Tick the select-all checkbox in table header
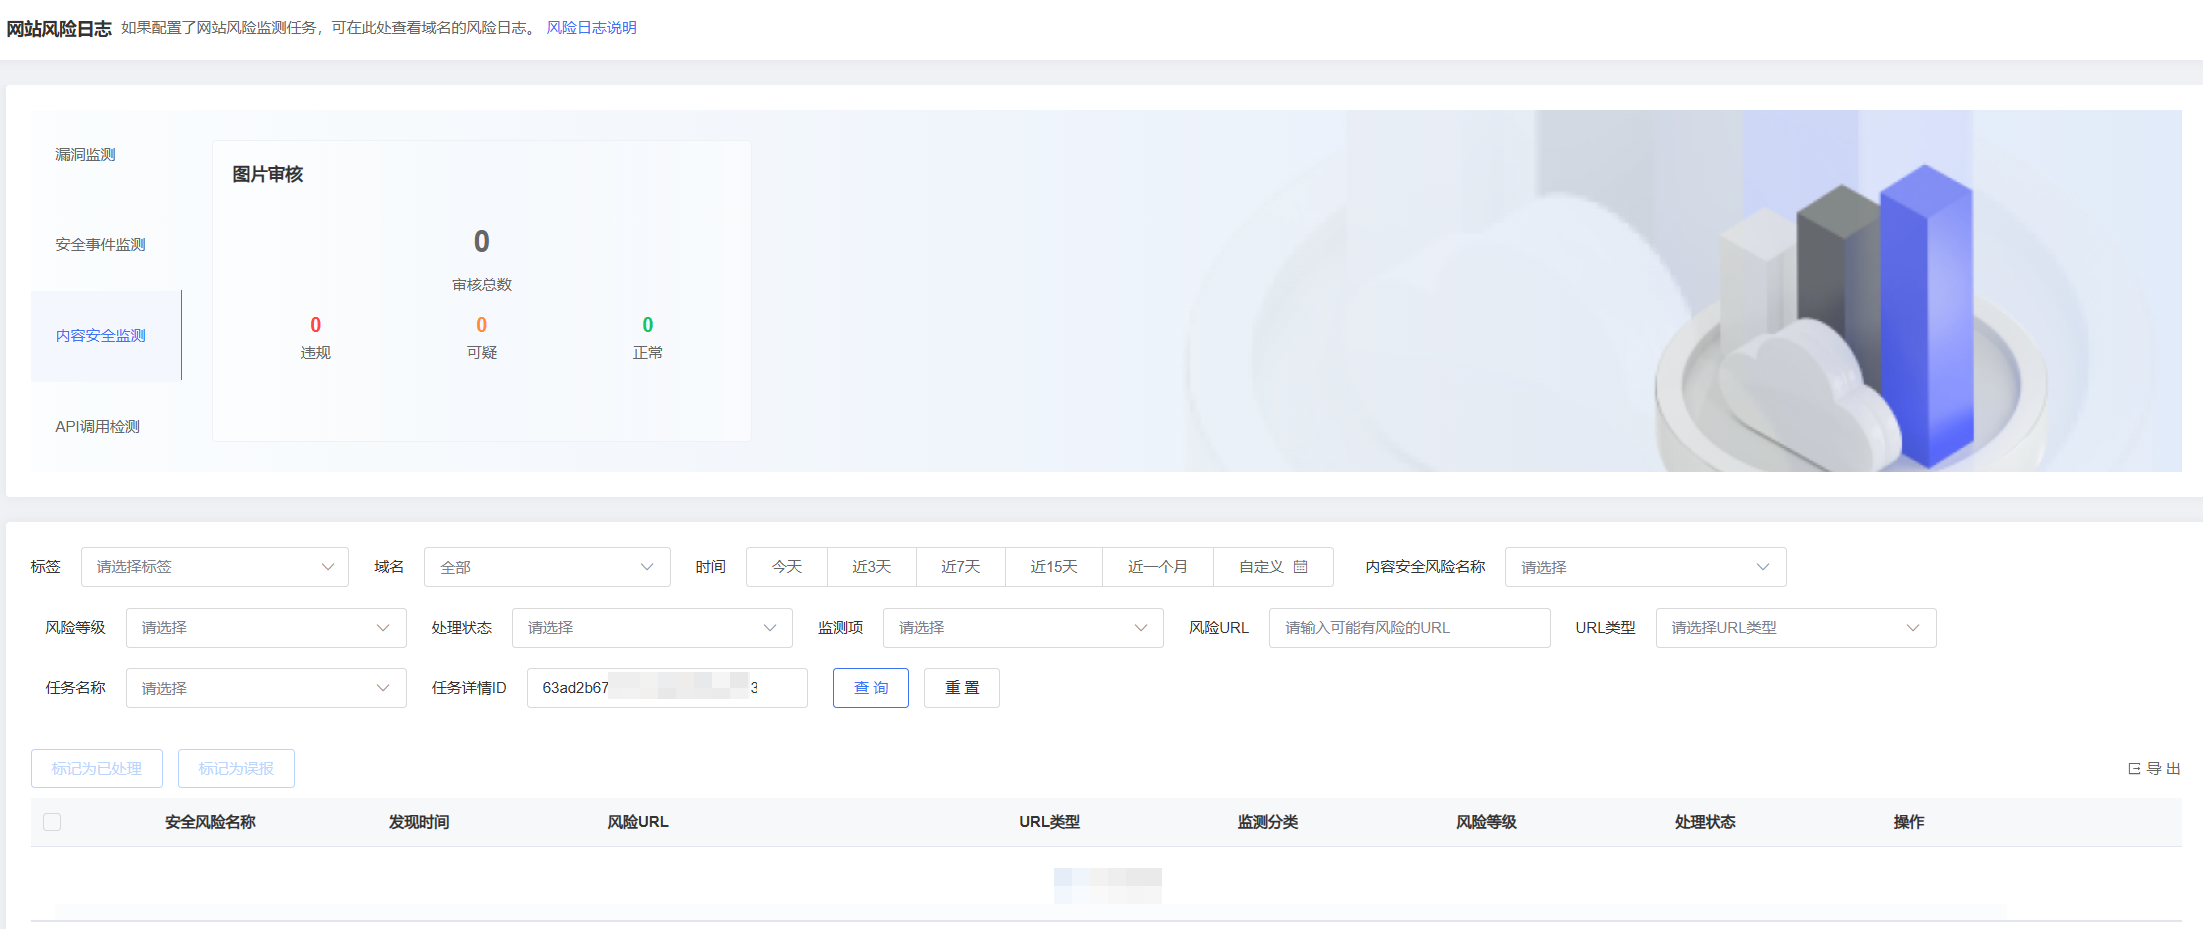The image size is (2203, 929). coord(52,822)
